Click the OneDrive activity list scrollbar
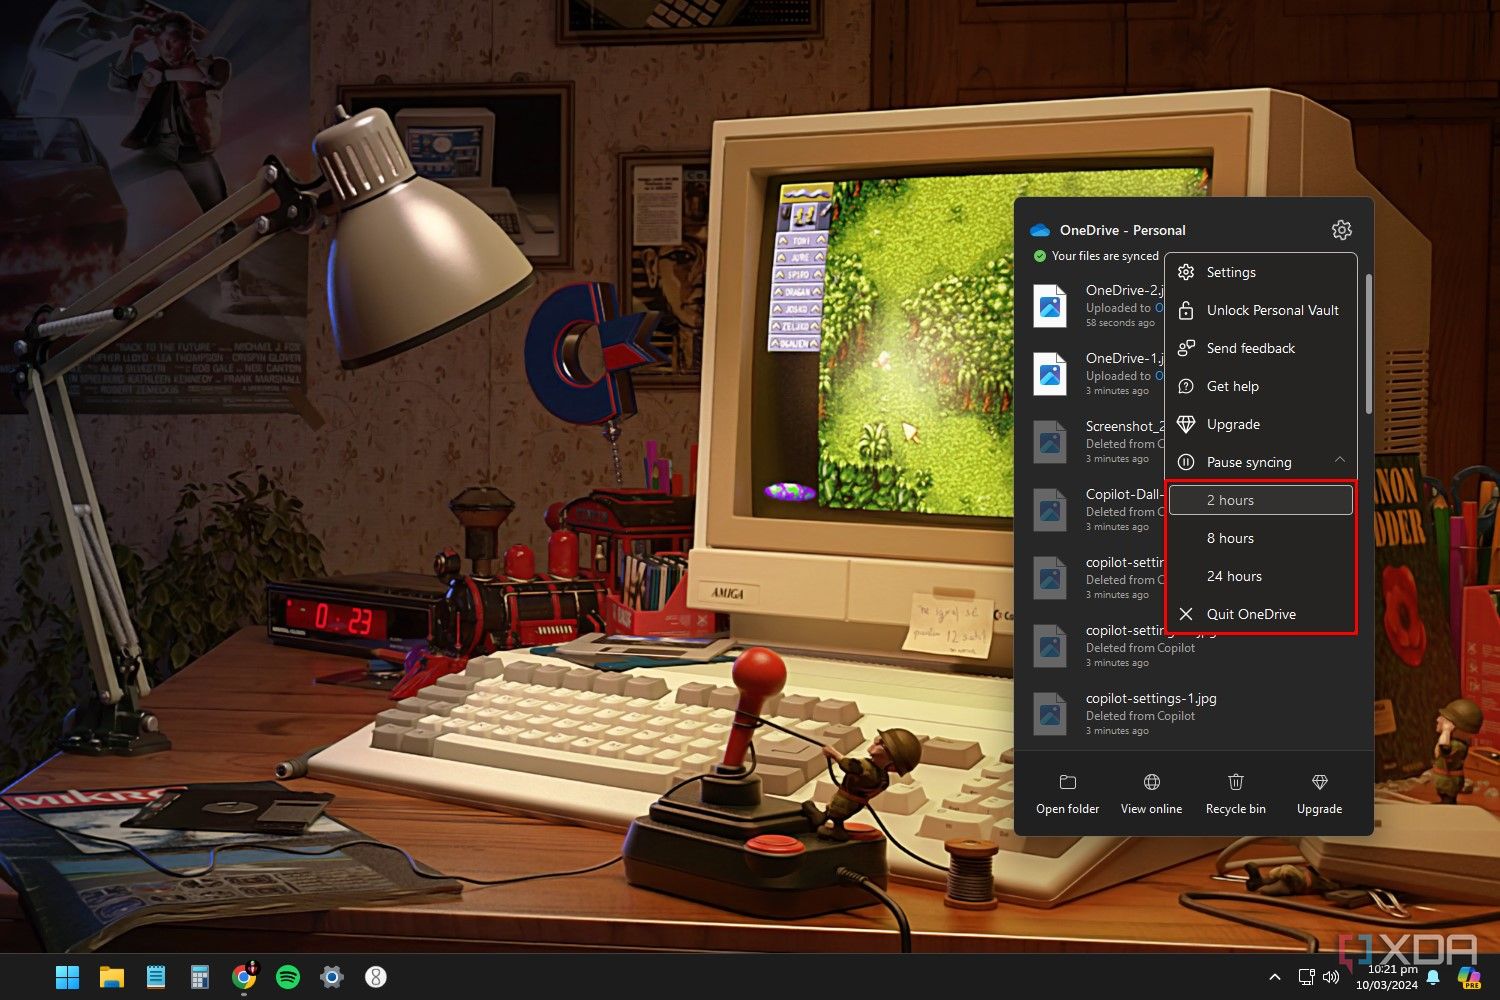The height and width of the screenshot is (1000, 1500). coord(1368,345)
